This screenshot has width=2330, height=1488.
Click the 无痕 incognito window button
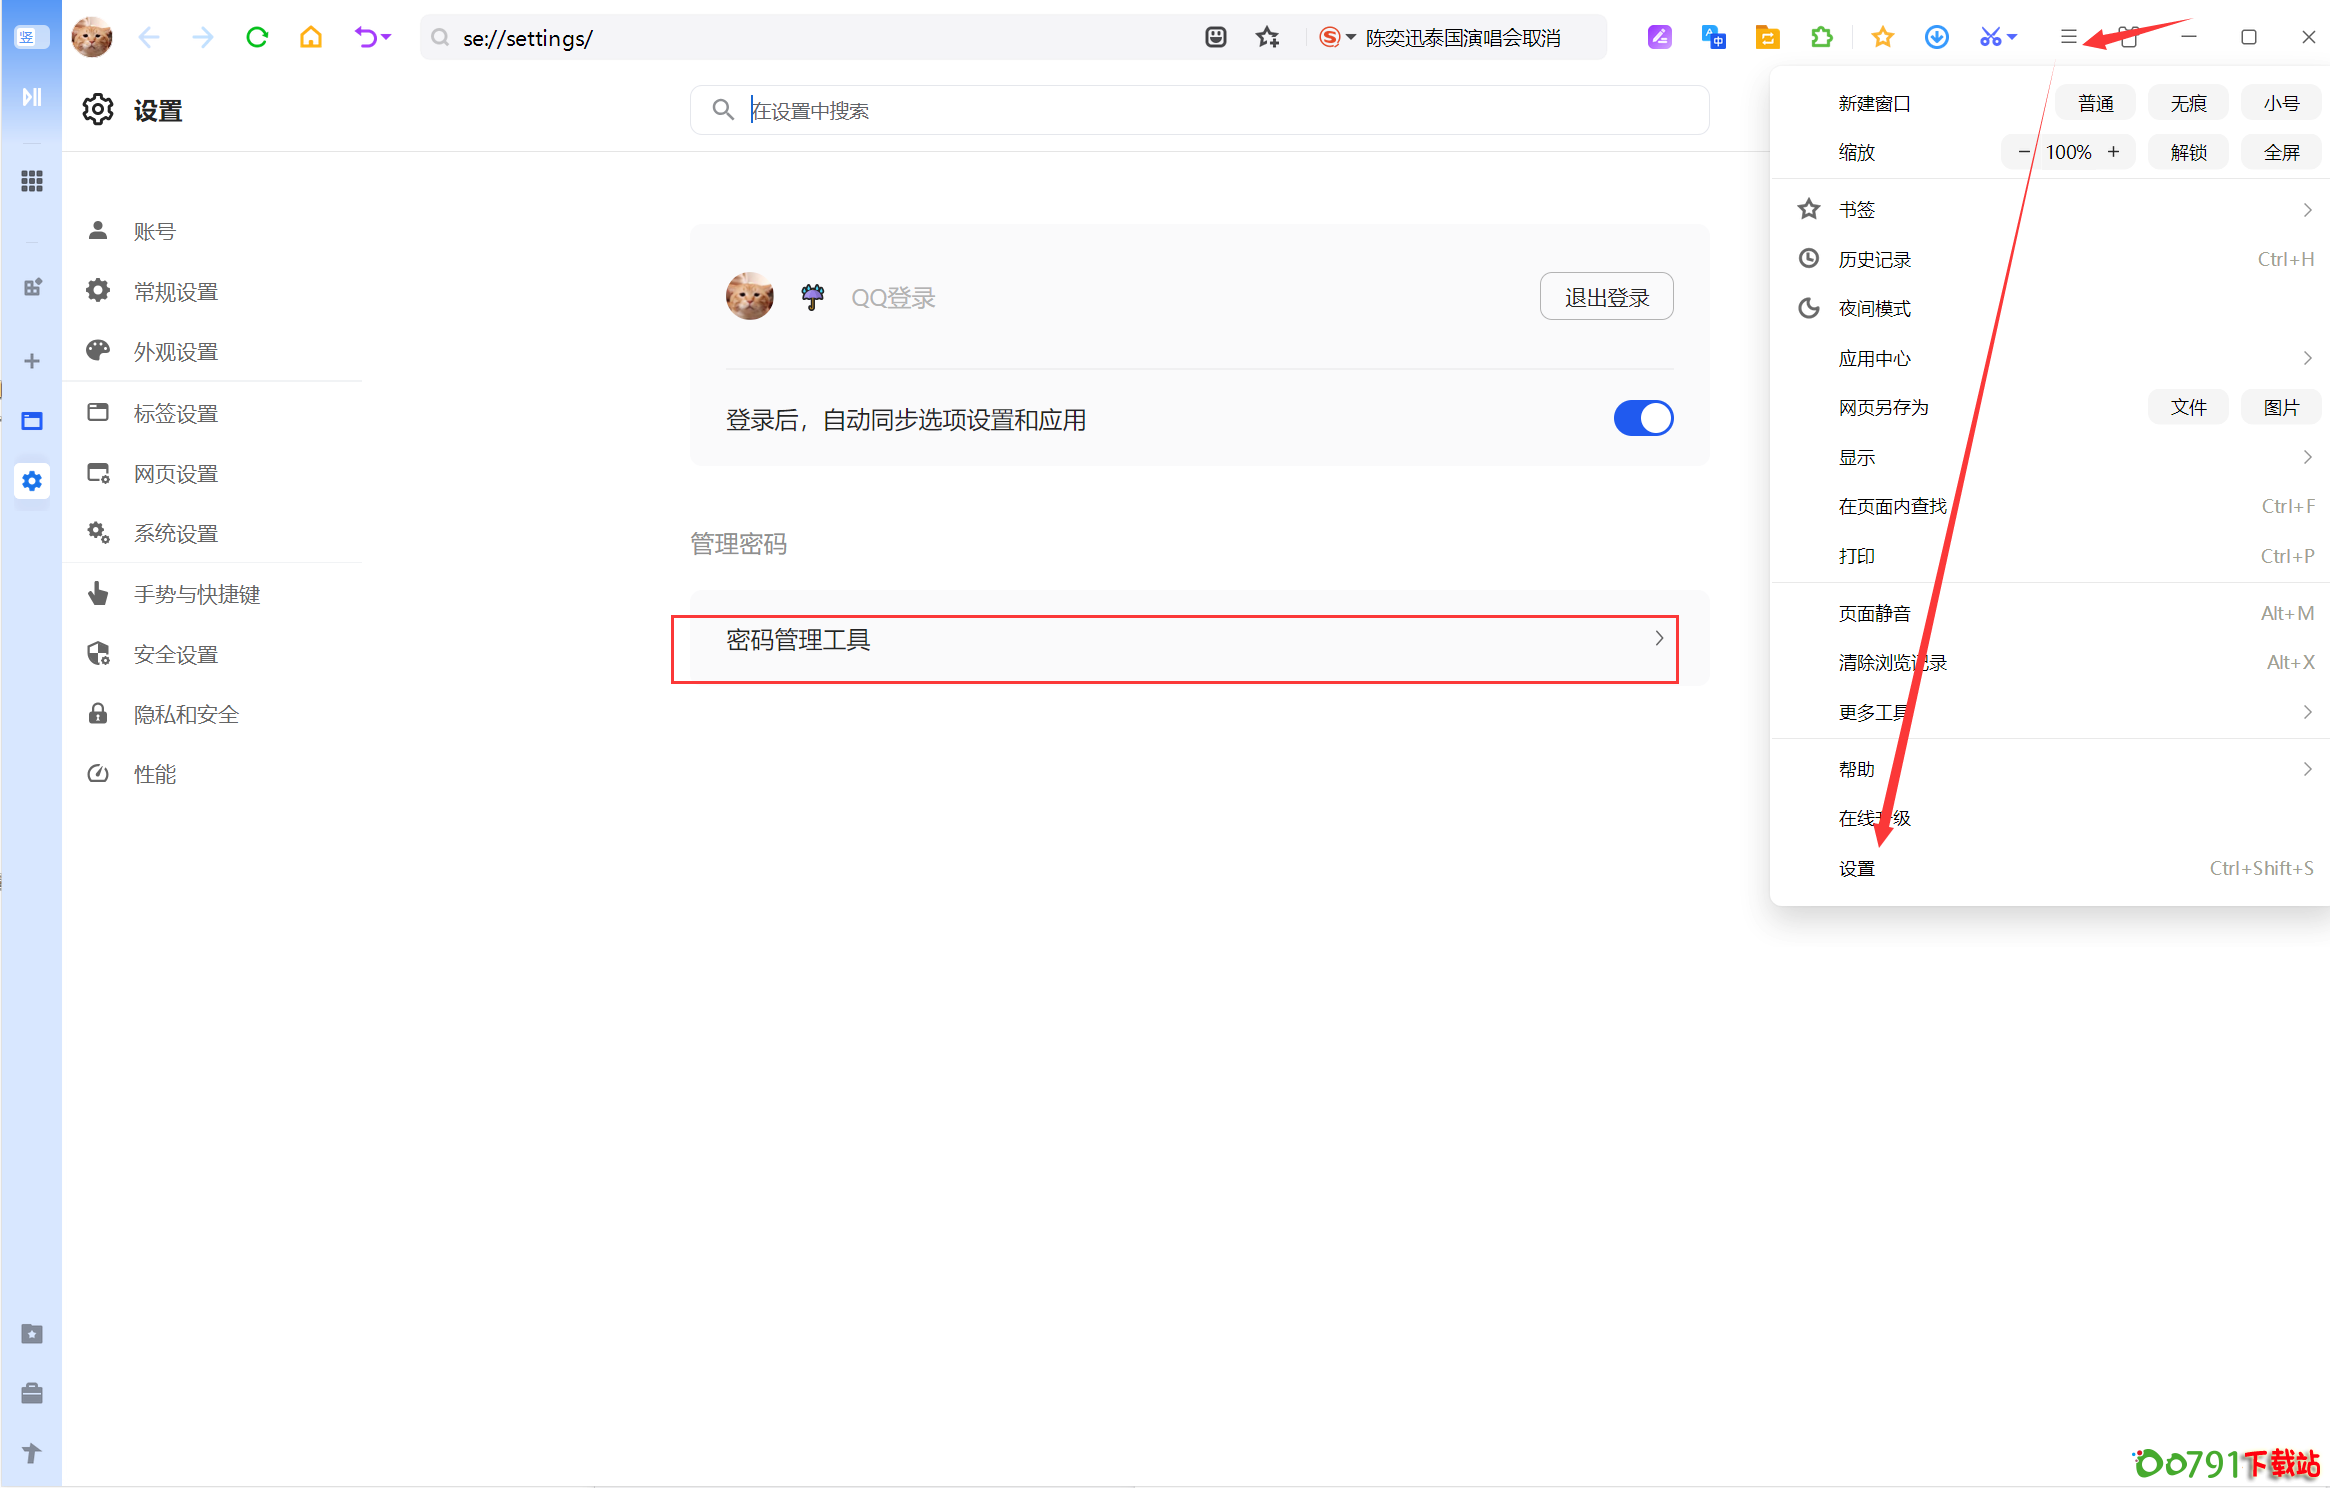2188,103
